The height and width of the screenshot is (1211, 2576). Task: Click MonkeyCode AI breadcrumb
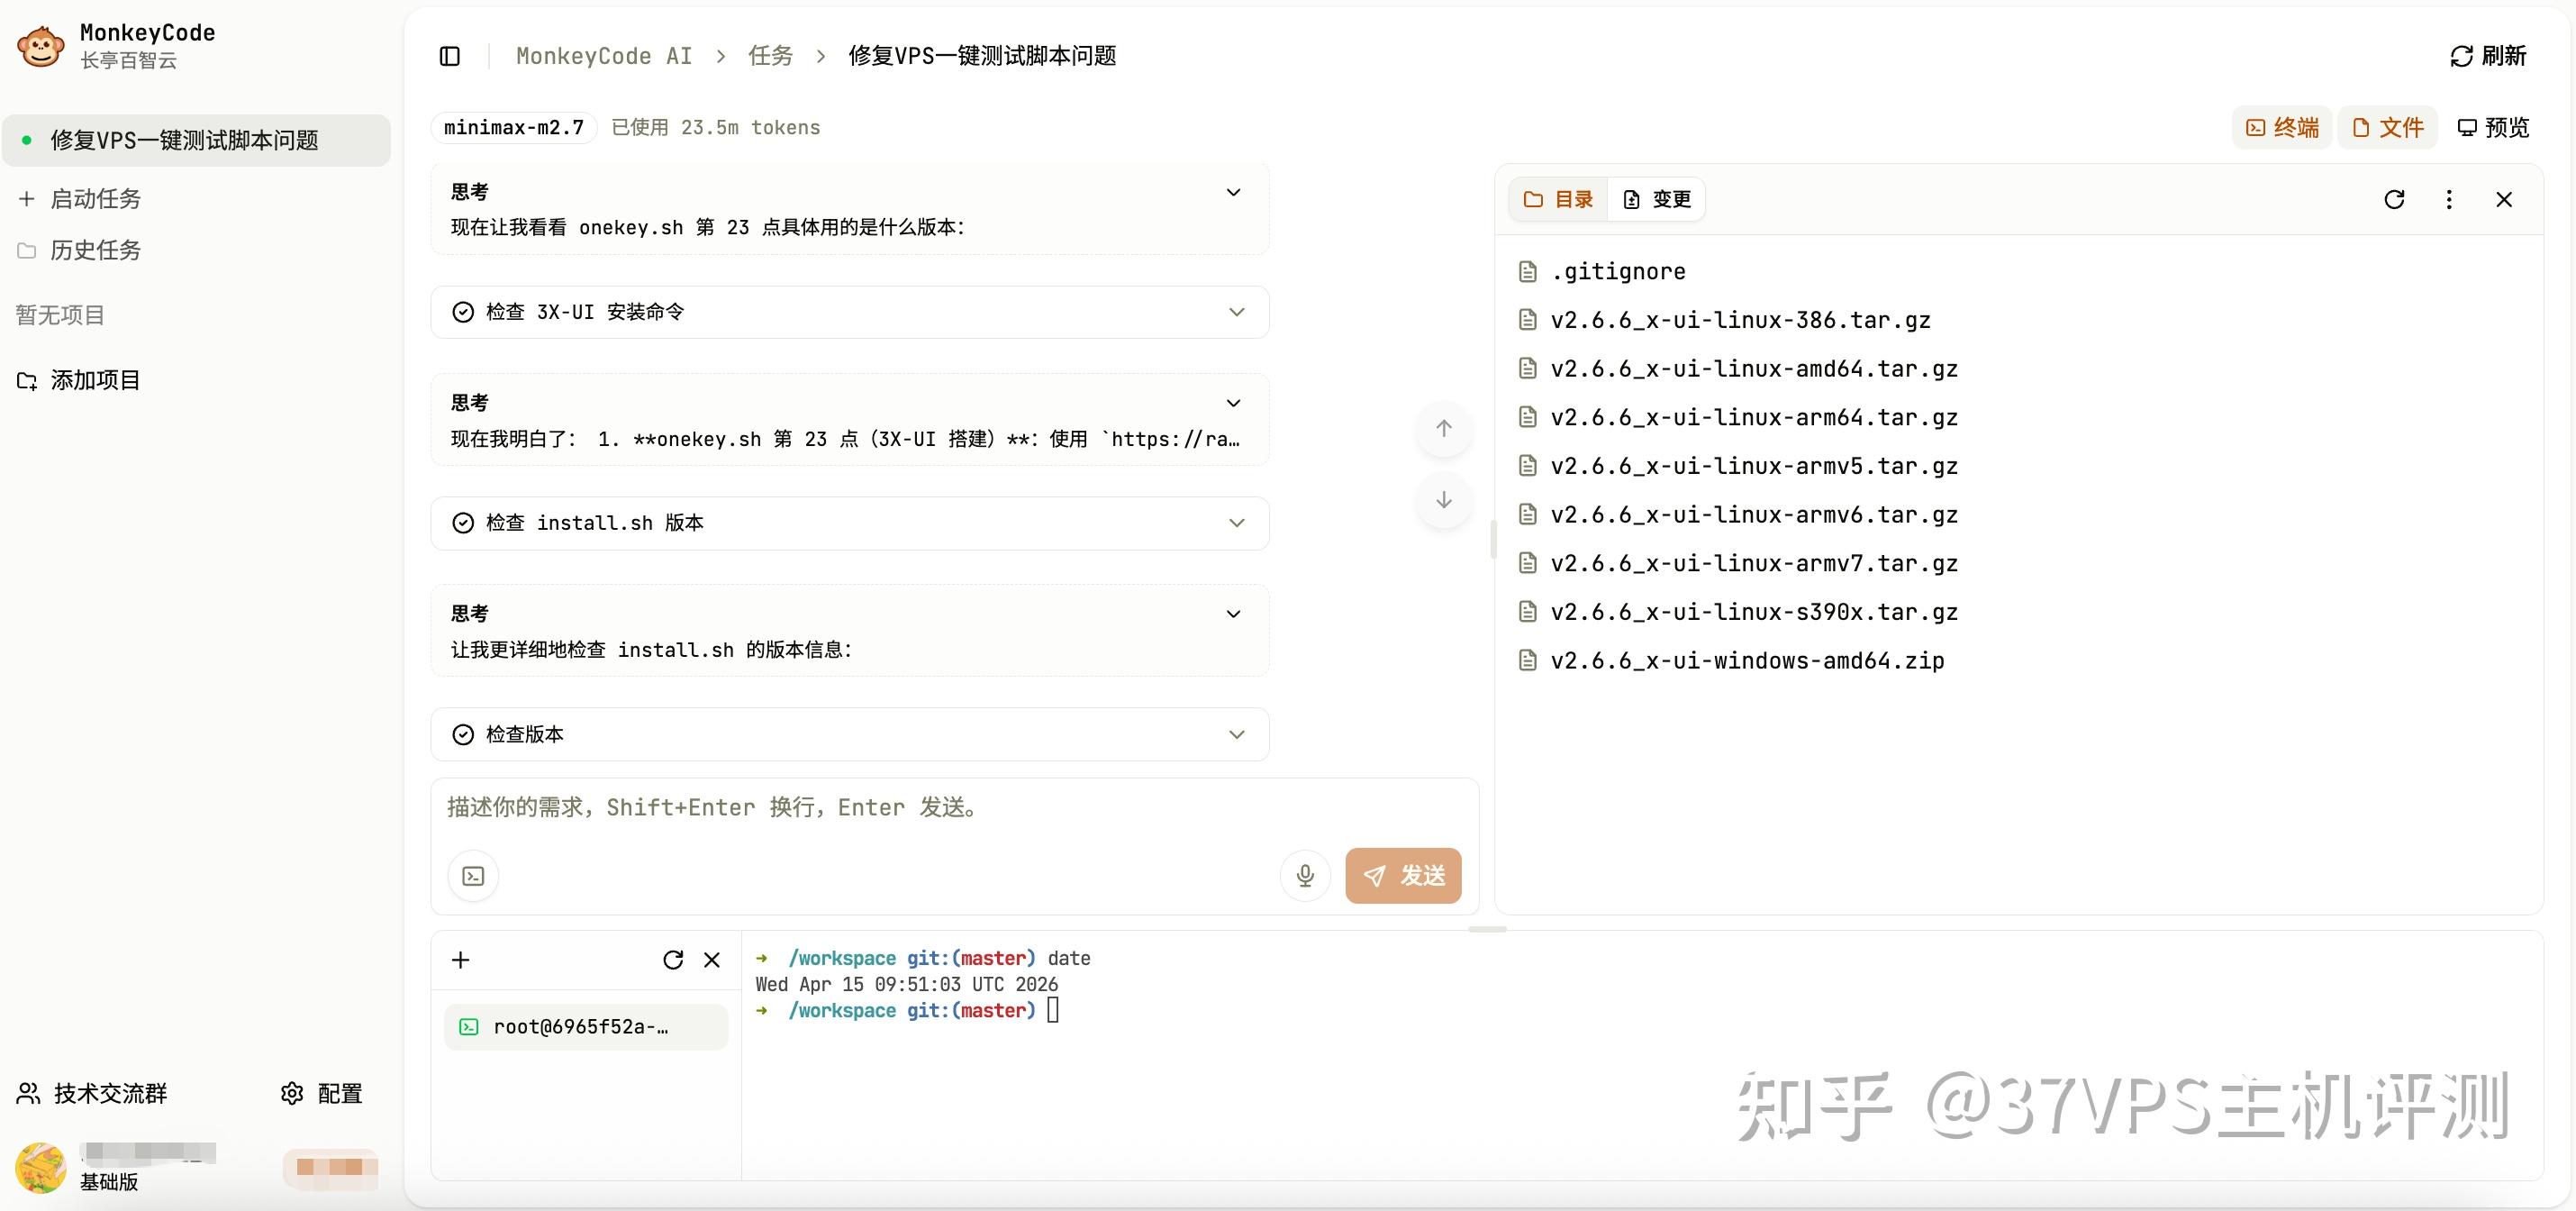604,56
